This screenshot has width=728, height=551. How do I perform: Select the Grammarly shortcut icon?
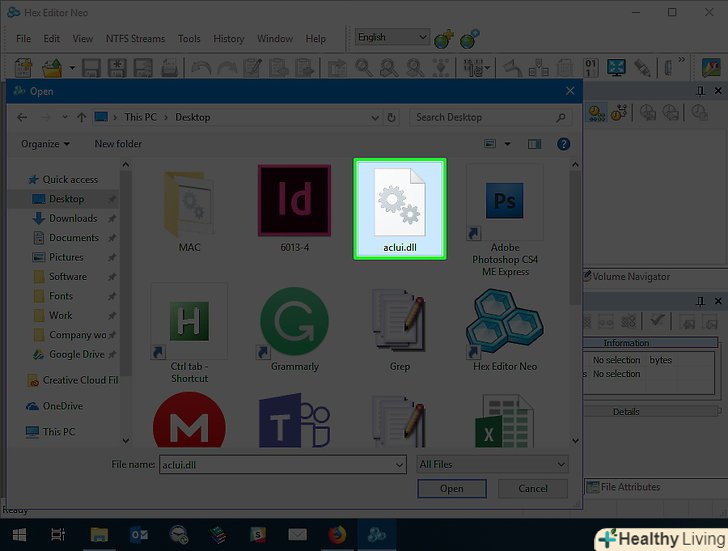[x=294, y=330]
